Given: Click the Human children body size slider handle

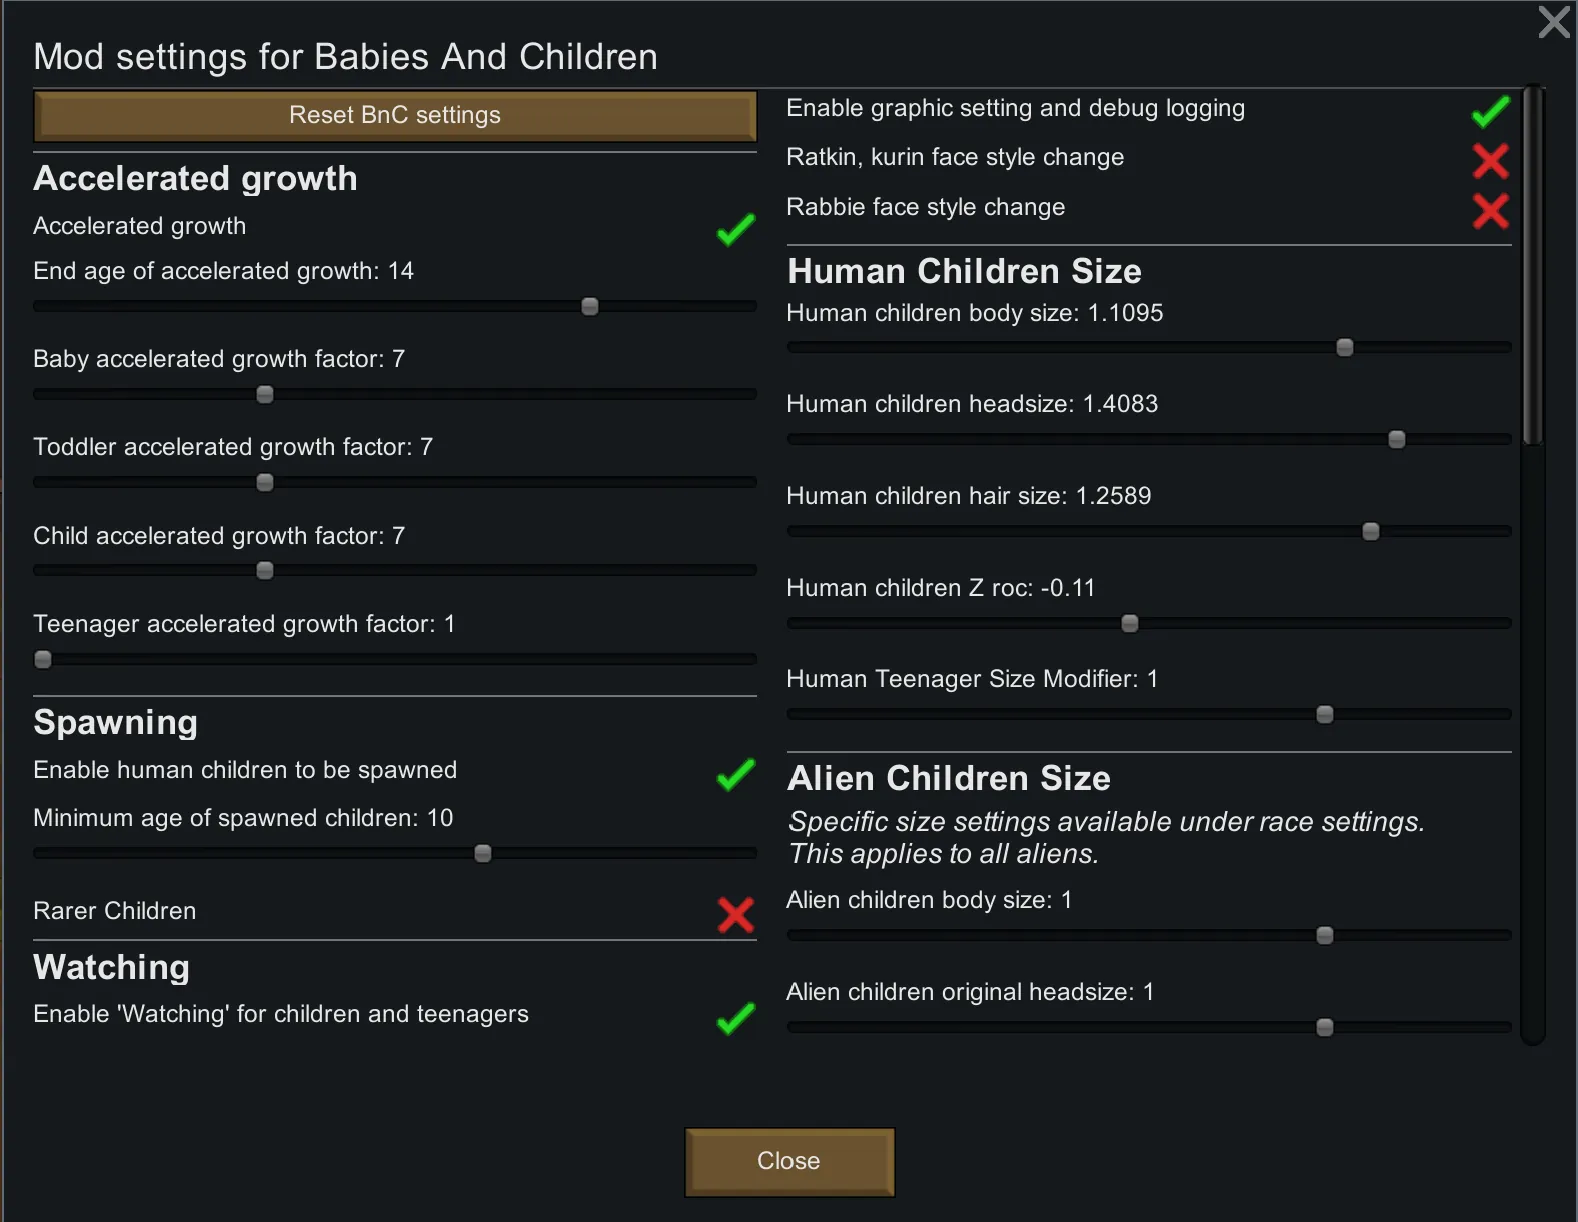Looking at the screenshot, I should tap(1345, 347).
